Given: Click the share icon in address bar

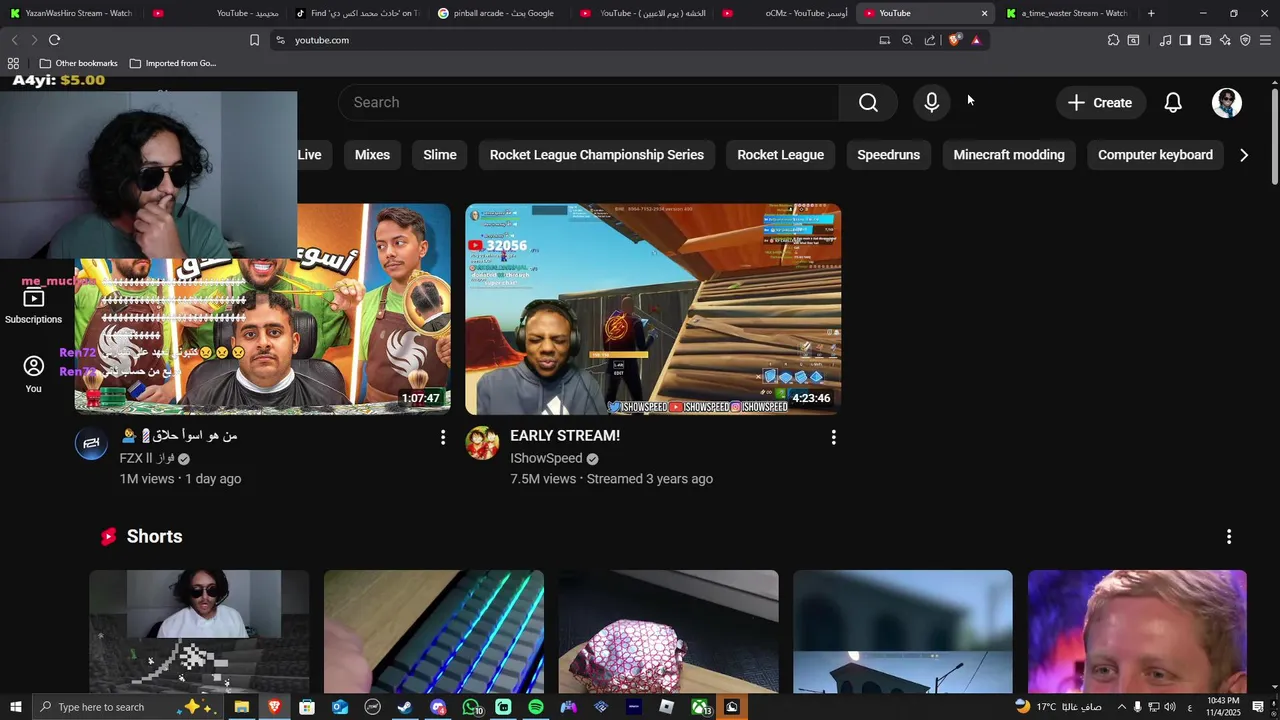Looking at the screenshot, I should point(930,40).
